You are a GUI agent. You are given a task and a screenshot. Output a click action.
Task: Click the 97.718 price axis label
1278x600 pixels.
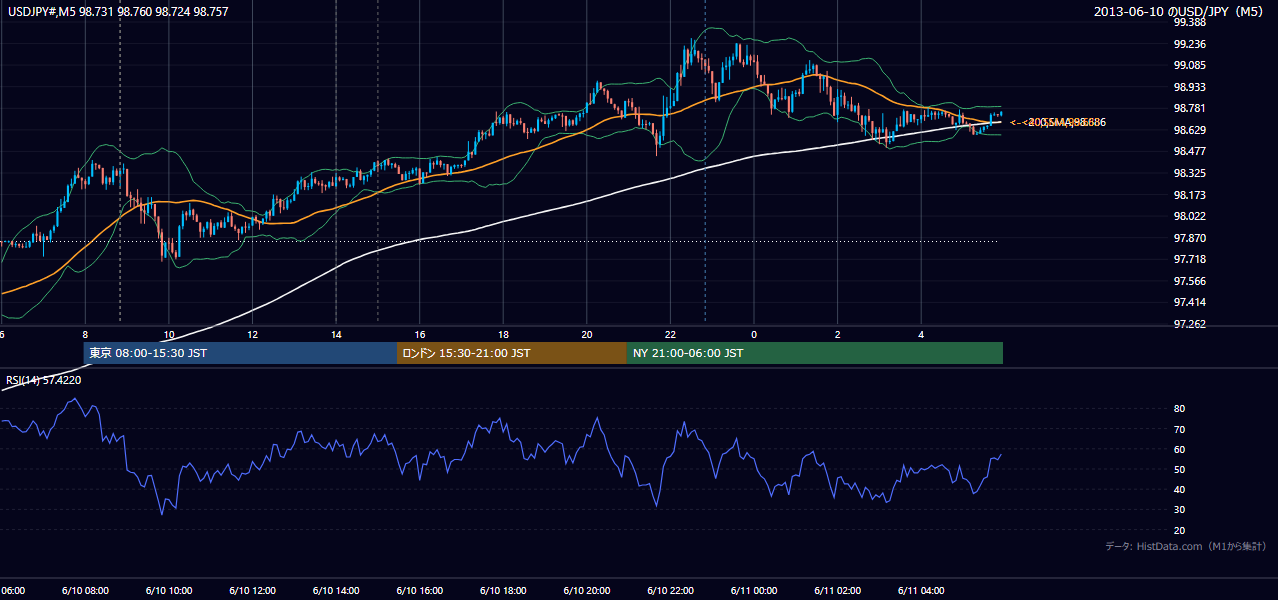[x=1188, y=259]
